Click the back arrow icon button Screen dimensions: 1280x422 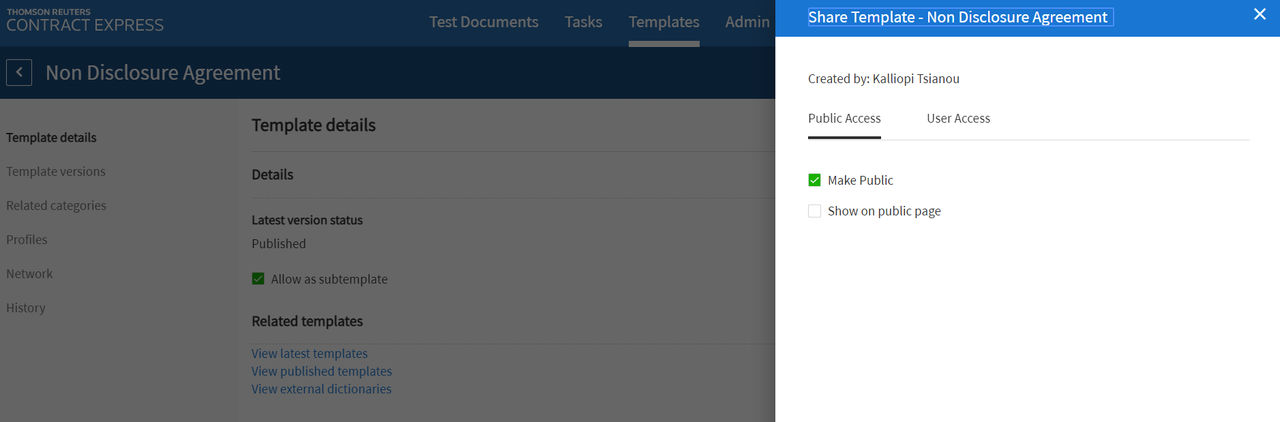19,73
